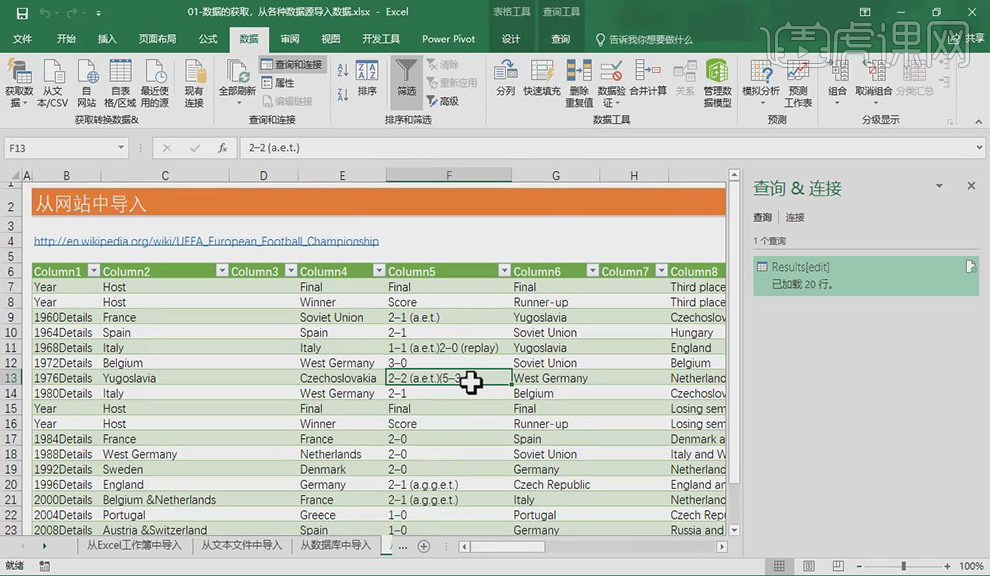Click Tell me what to do search box

(644, 39)
